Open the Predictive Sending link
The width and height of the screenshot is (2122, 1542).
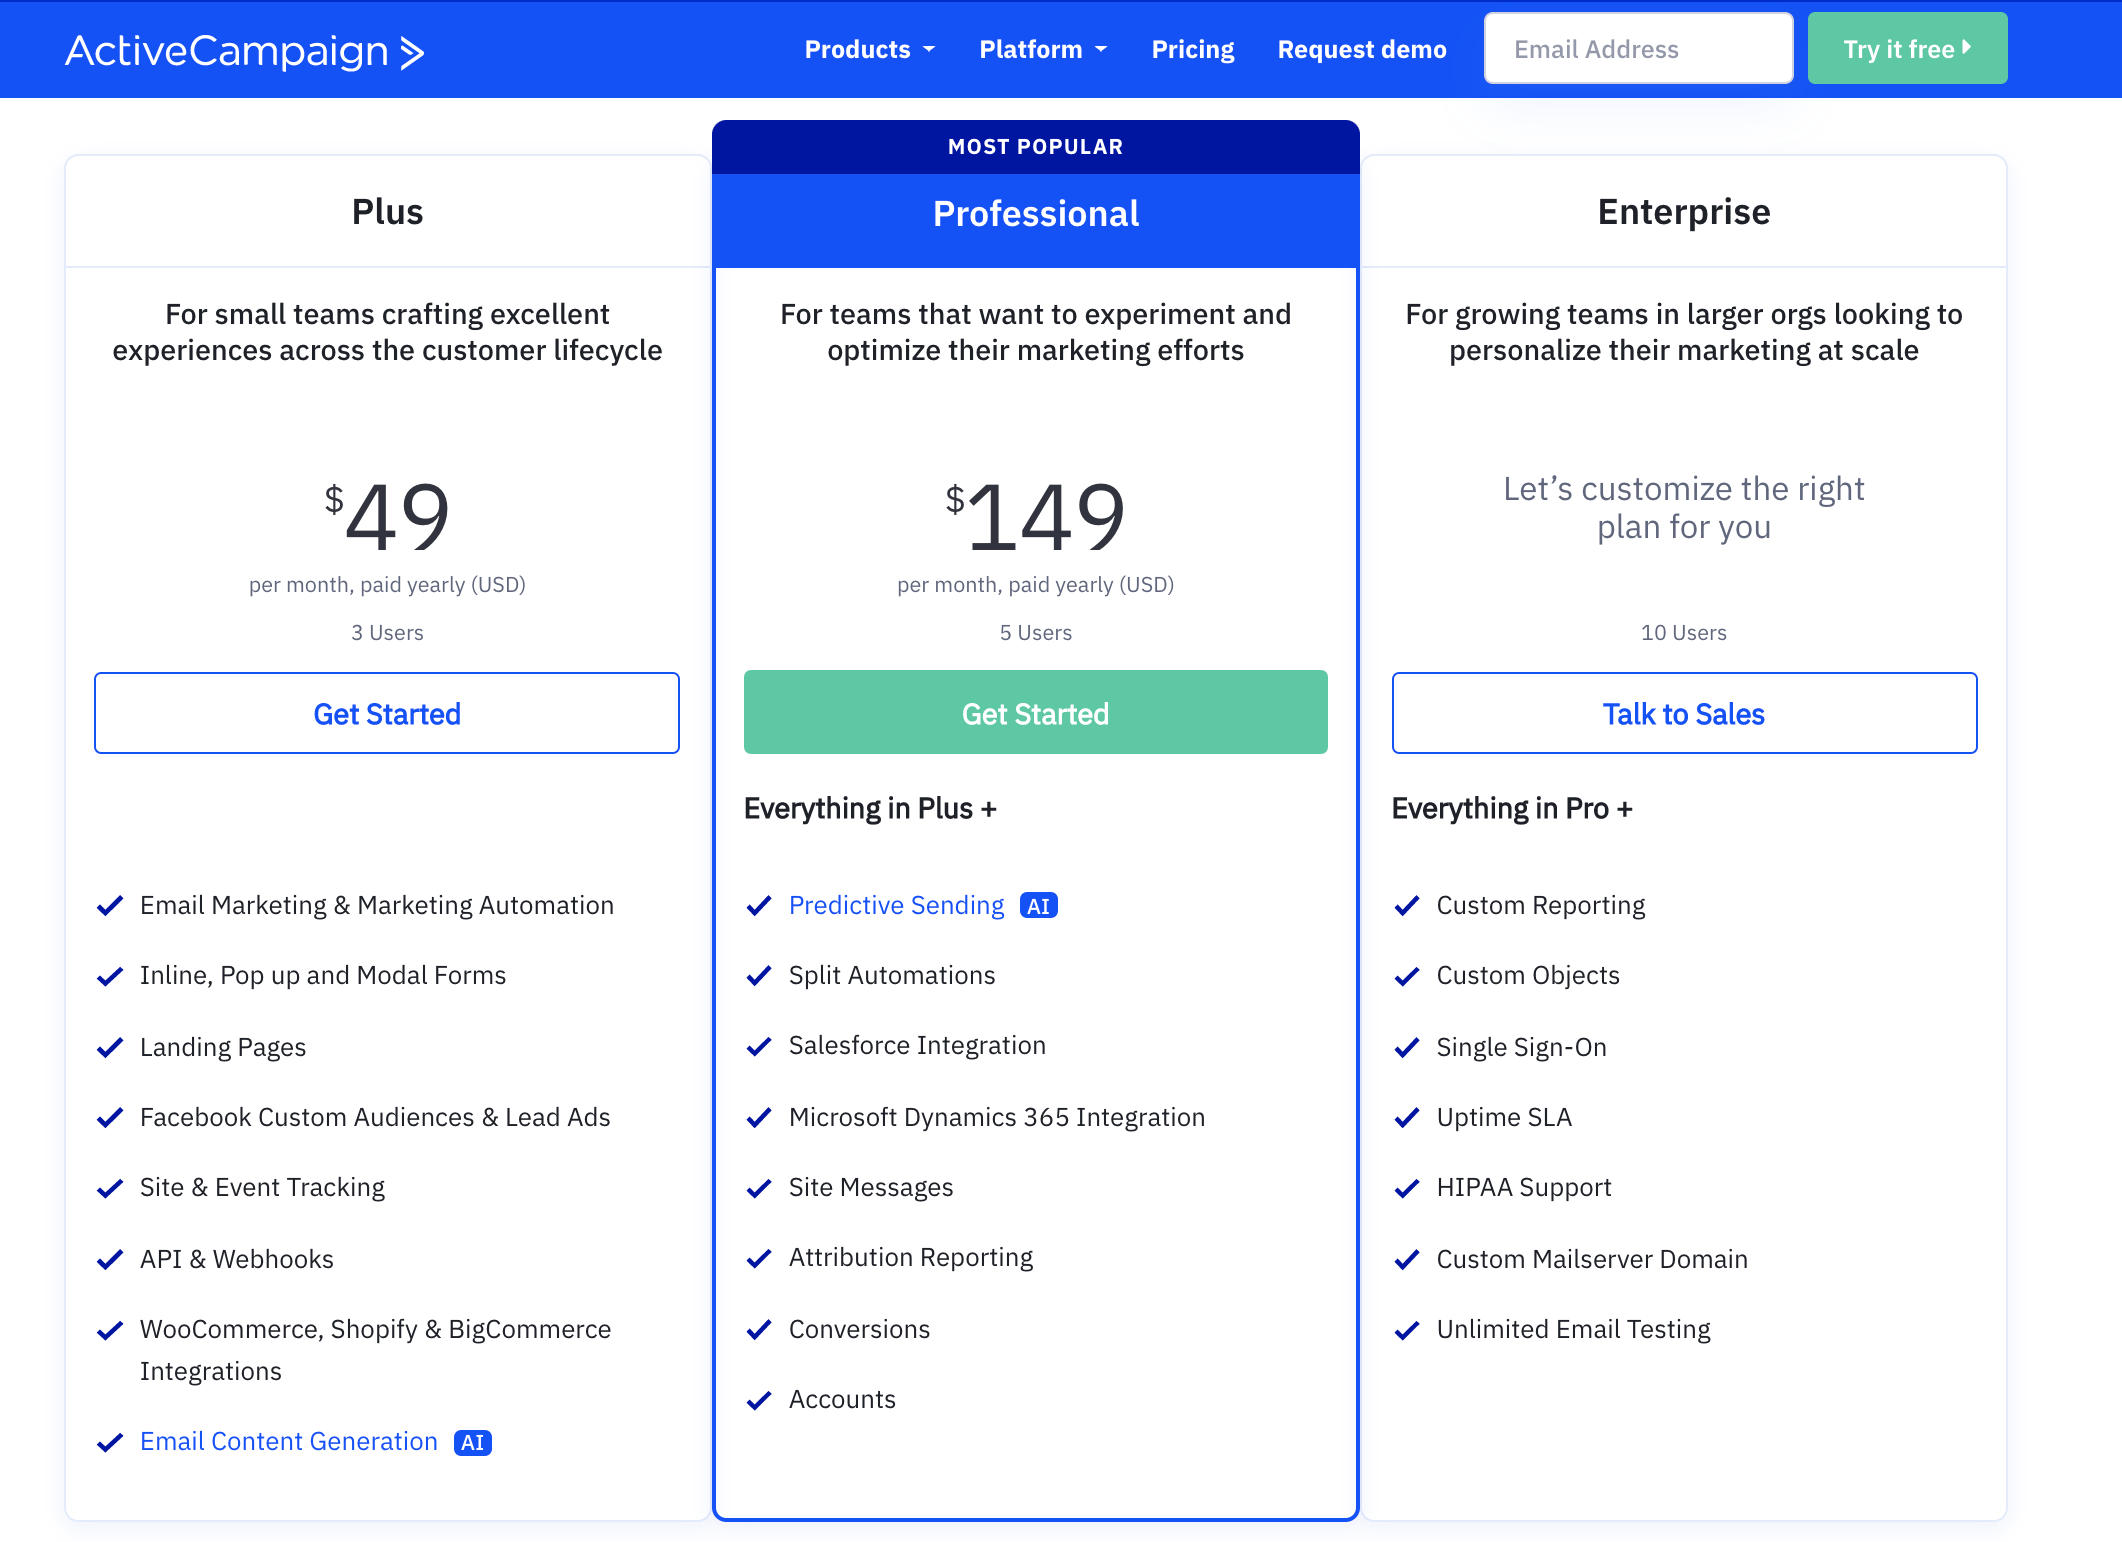pyautogui.click(x=896, y=905)
